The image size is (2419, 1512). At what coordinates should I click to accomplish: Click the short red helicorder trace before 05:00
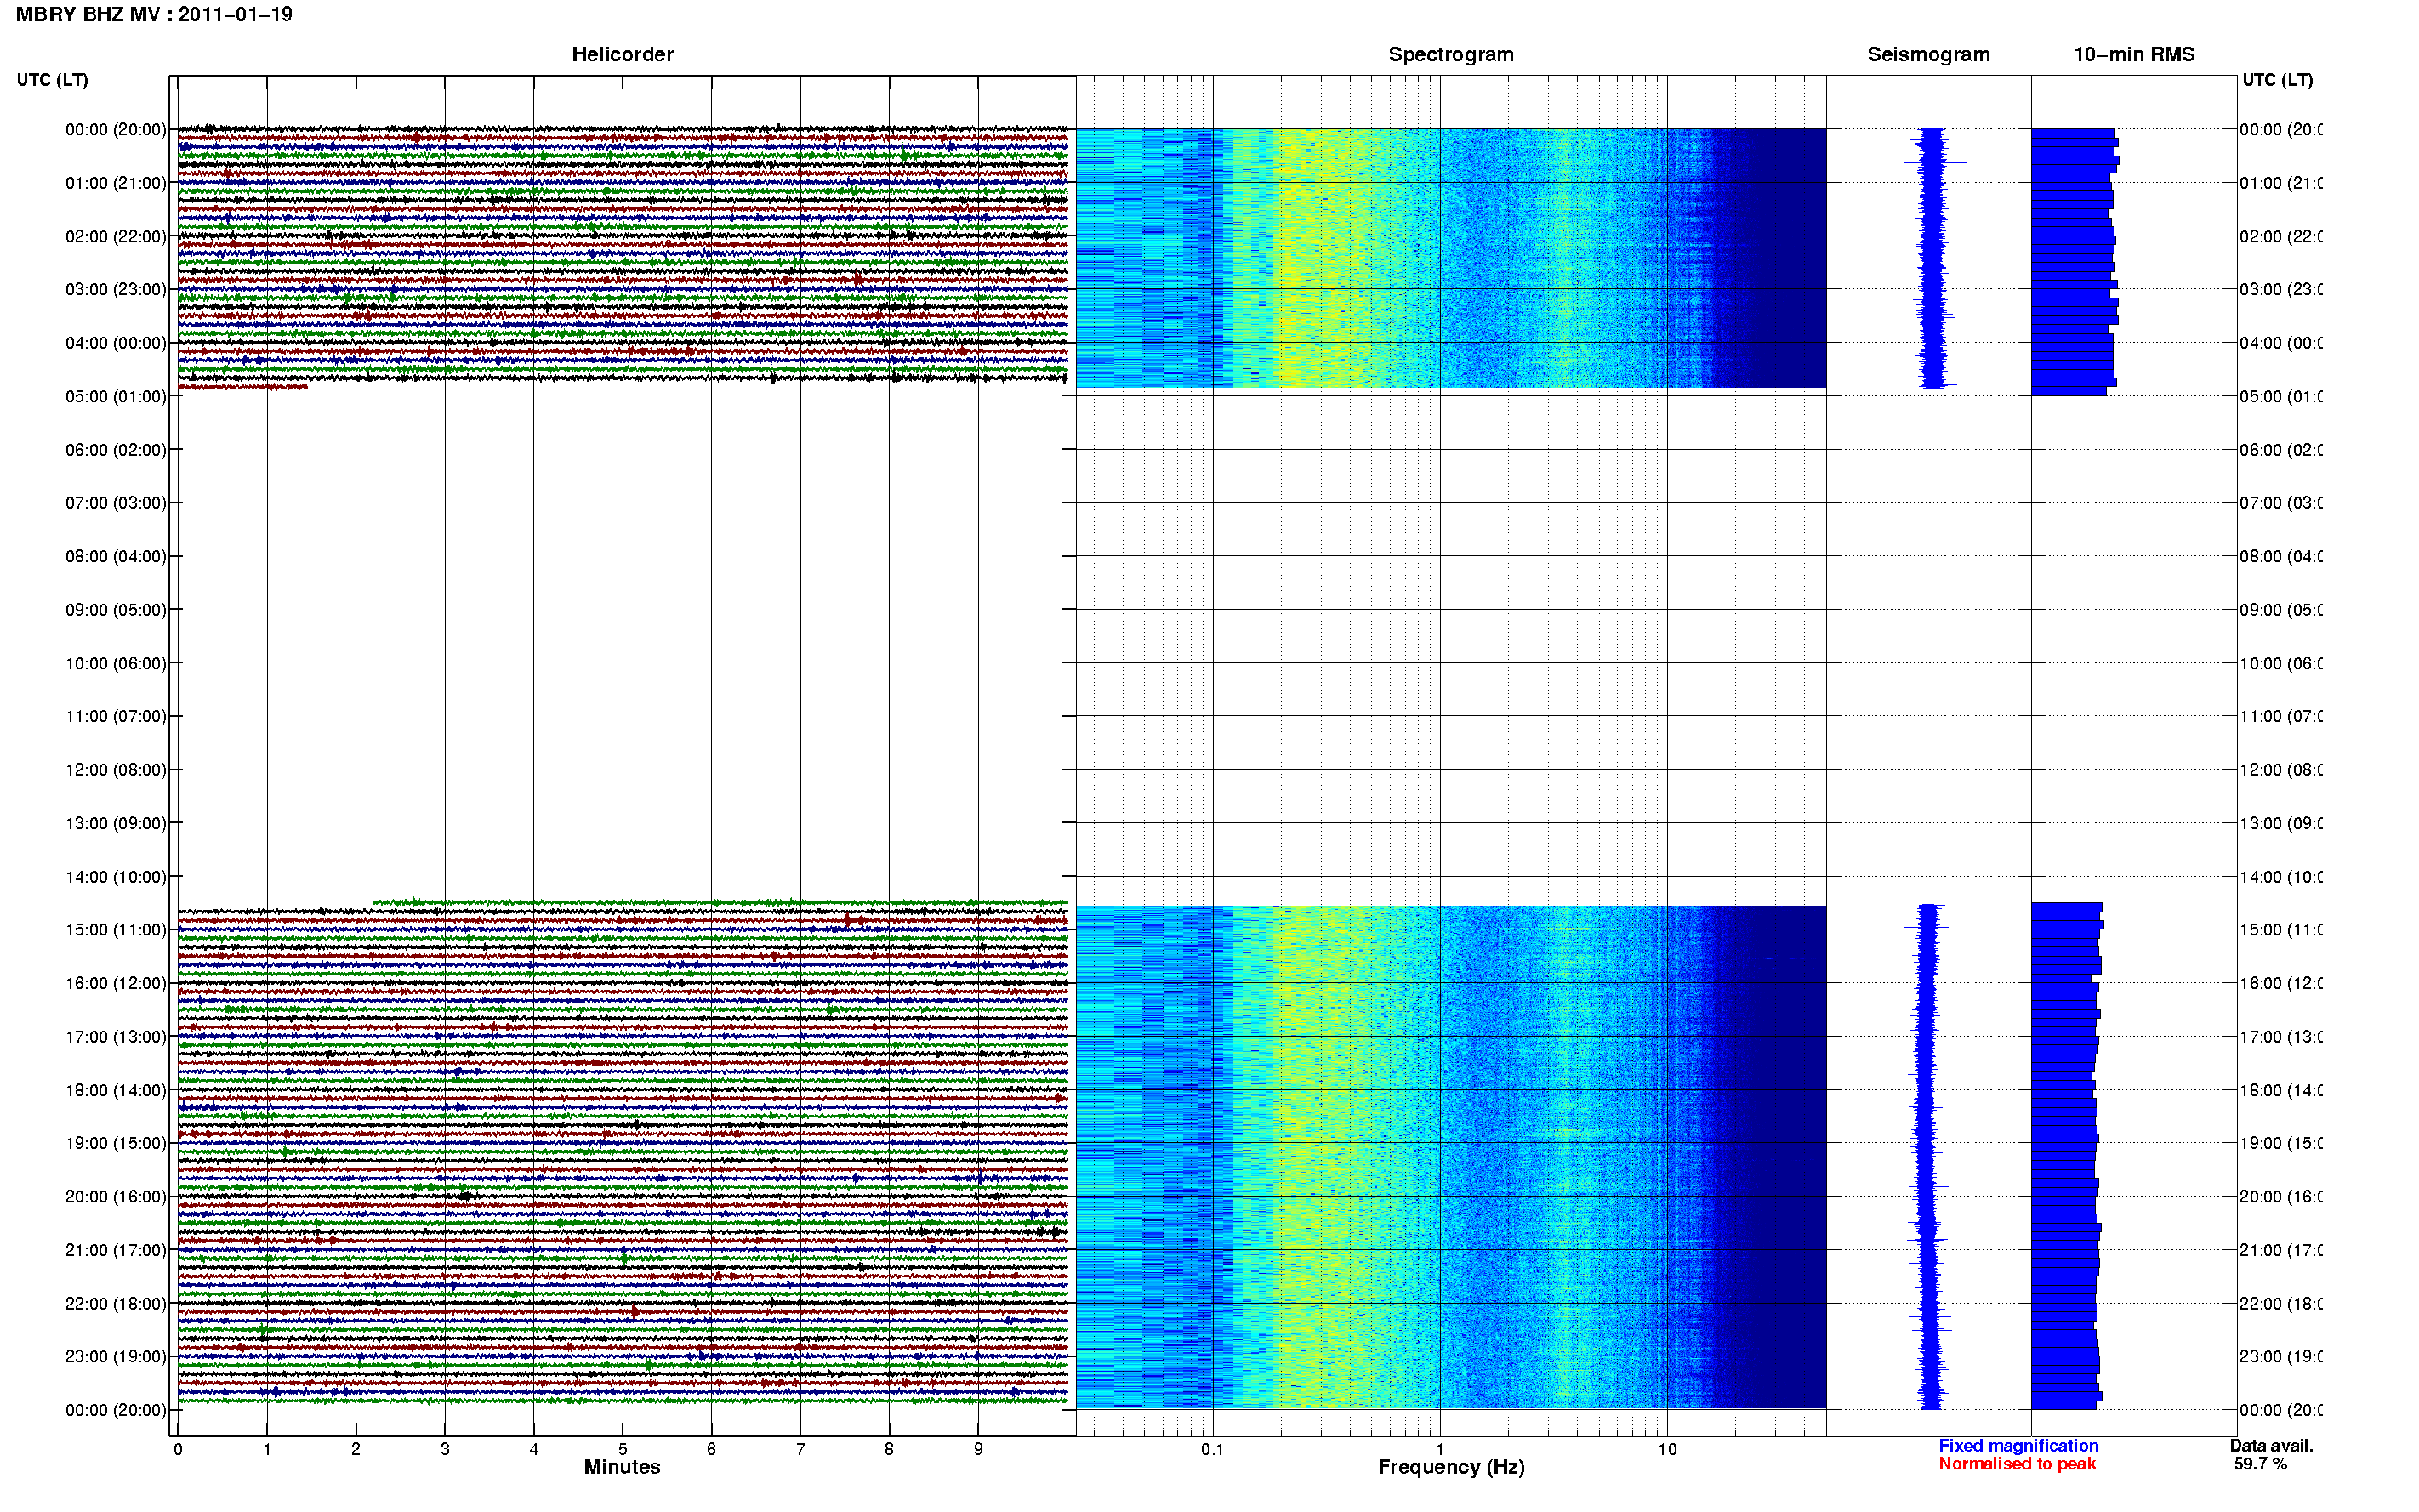pyautogui.click(x=243, y=387)
